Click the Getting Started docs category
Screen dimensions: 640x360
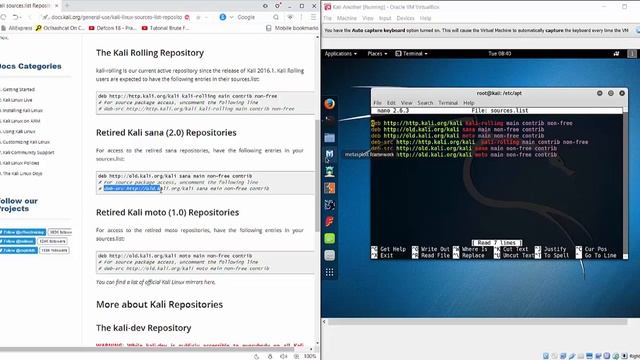tap(18, 89)
